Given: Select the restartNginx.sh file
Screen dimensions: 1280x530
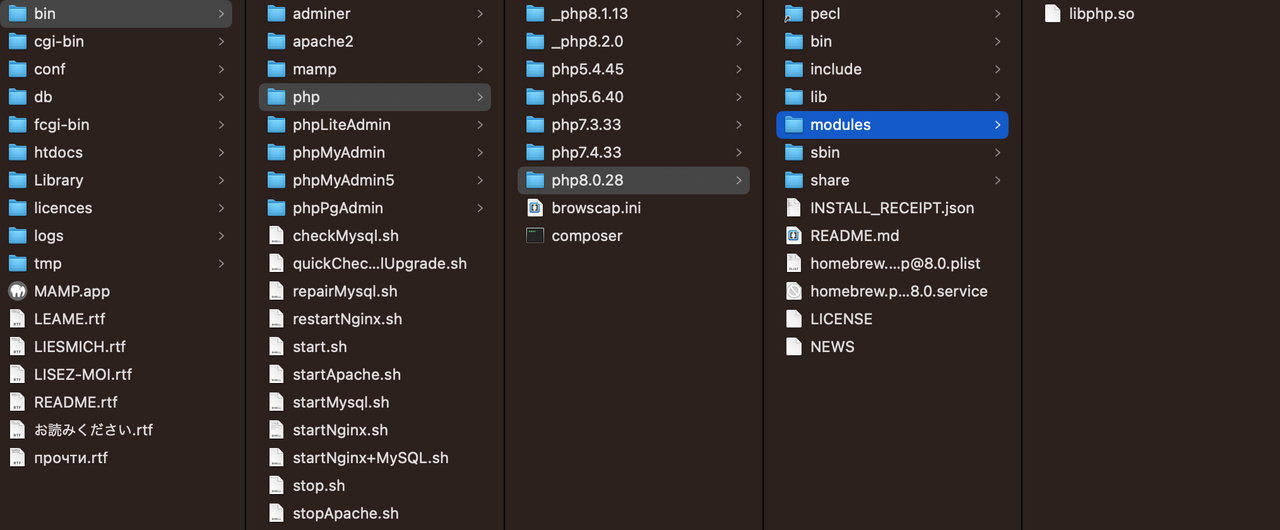Looking at the screenshot, I should [x=346, y=319].
